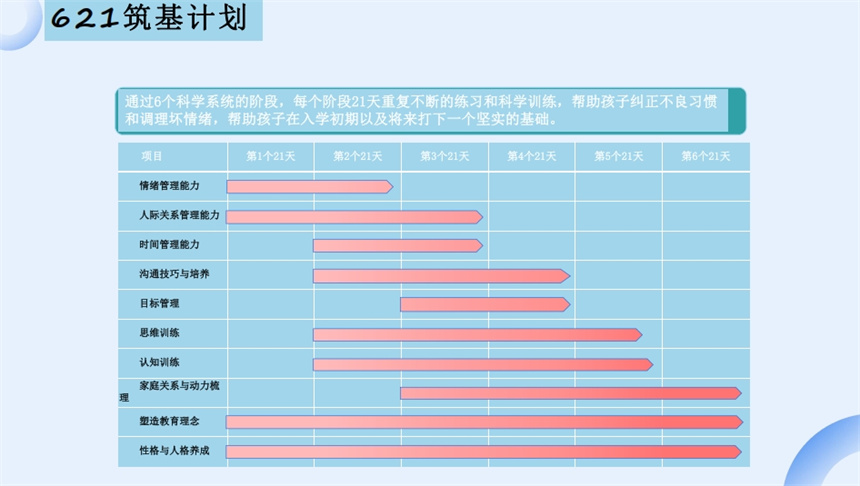The height and width of the screenshot is (486, 860).
Task: Select the '家庭关系与动力梳理' row label
Action: coord(169,392)
